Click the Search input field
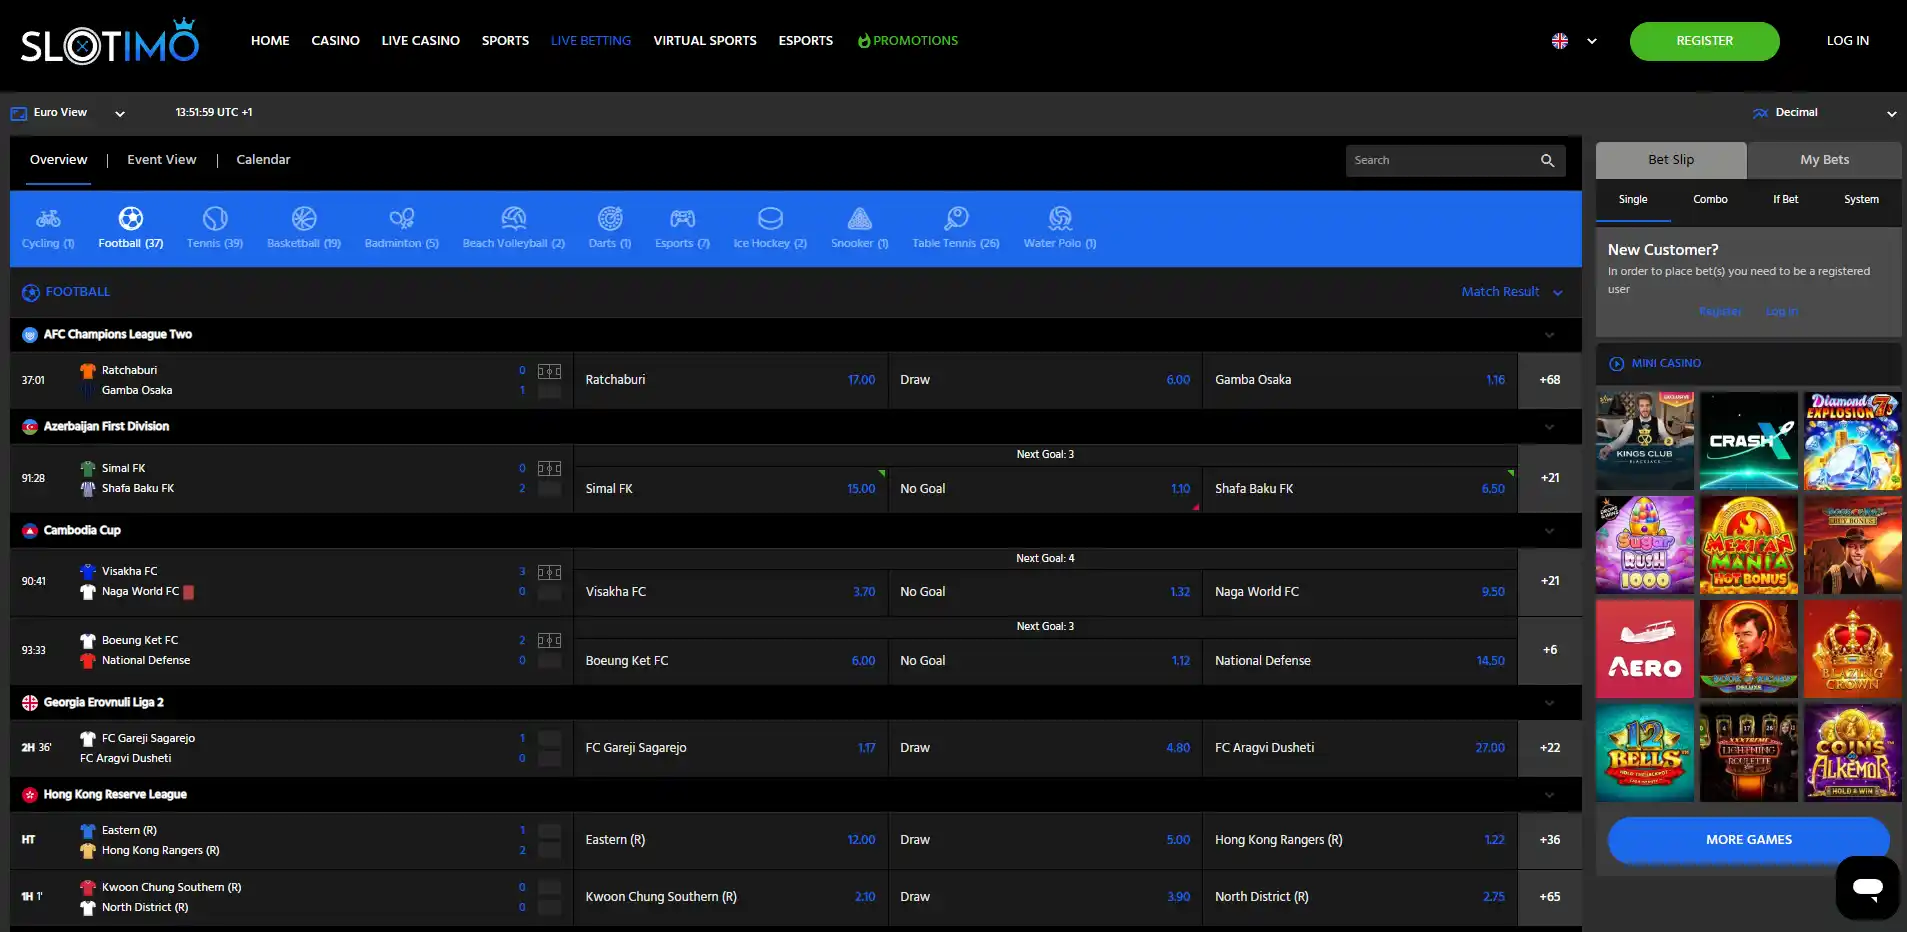This screenshot has height=932, width=1907. click(1455, 160)
